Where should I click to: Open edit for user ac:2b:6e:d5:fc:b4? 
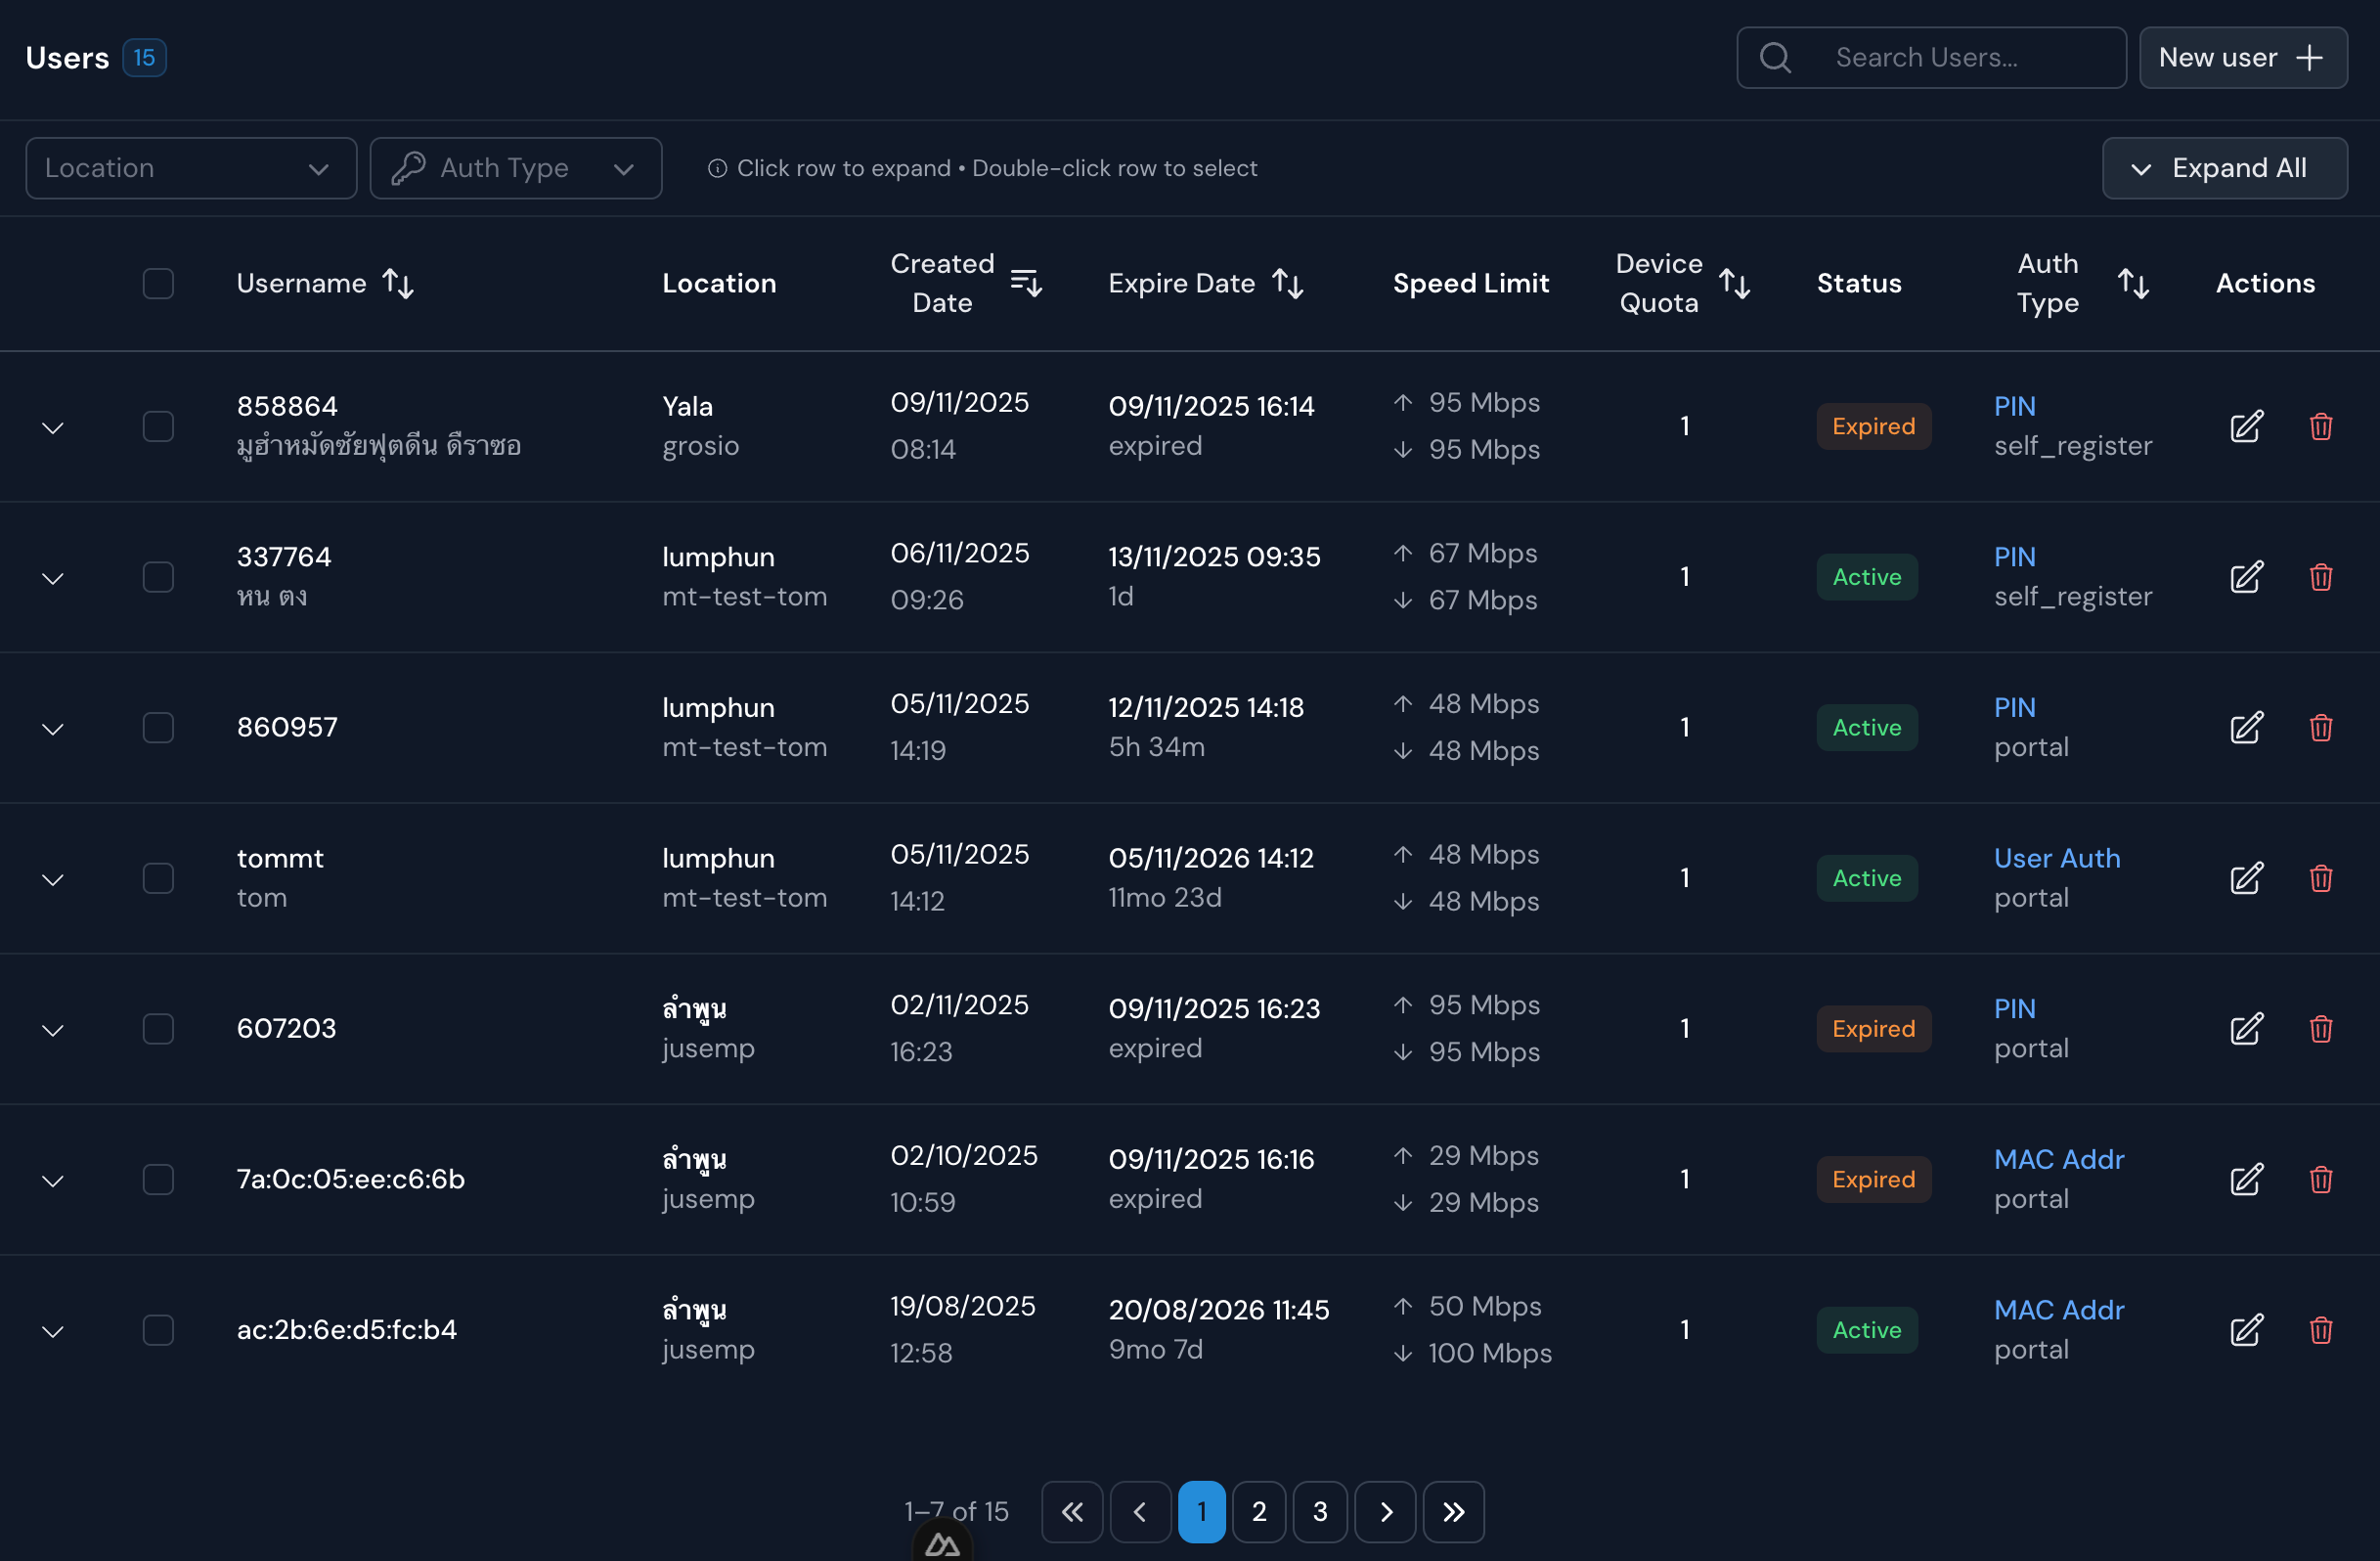(2246, 1330)
